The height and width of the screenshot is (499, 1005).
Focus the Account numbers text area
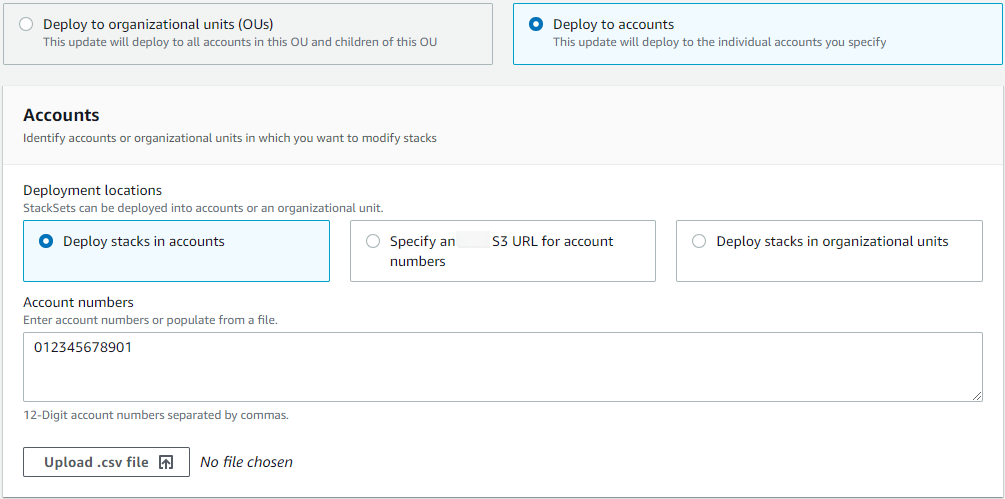coord(502,375)
